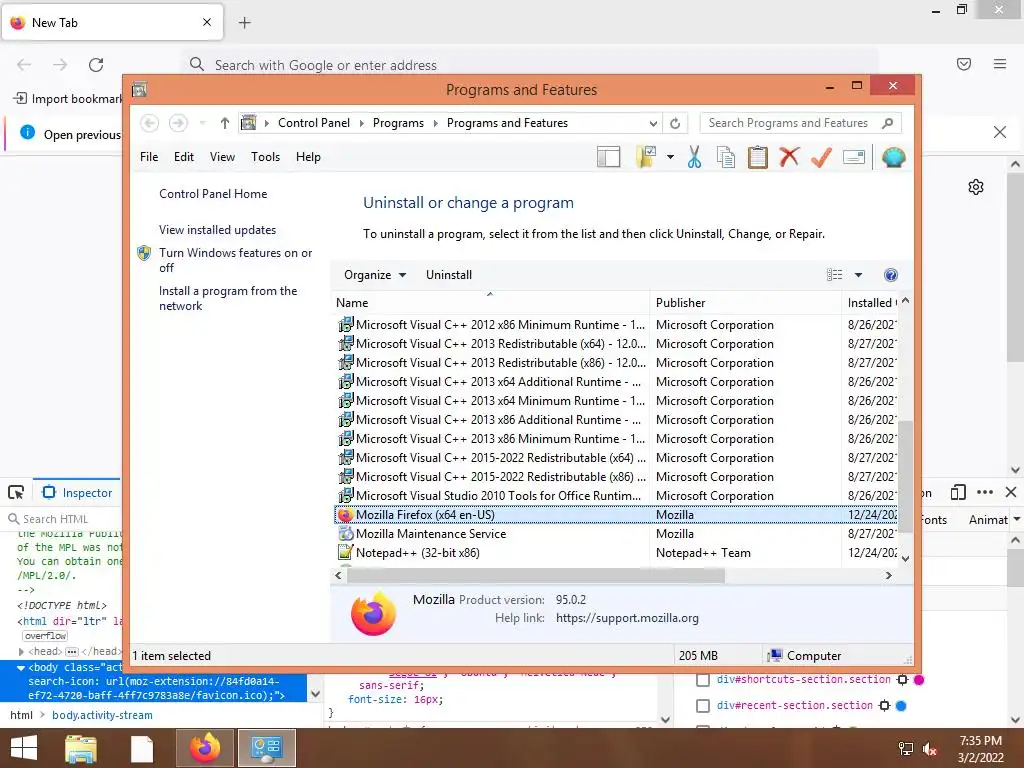Open the Edit menu in Programs and Features
The width and height of the screenshot is (1024, 768).
pos(184,157)
